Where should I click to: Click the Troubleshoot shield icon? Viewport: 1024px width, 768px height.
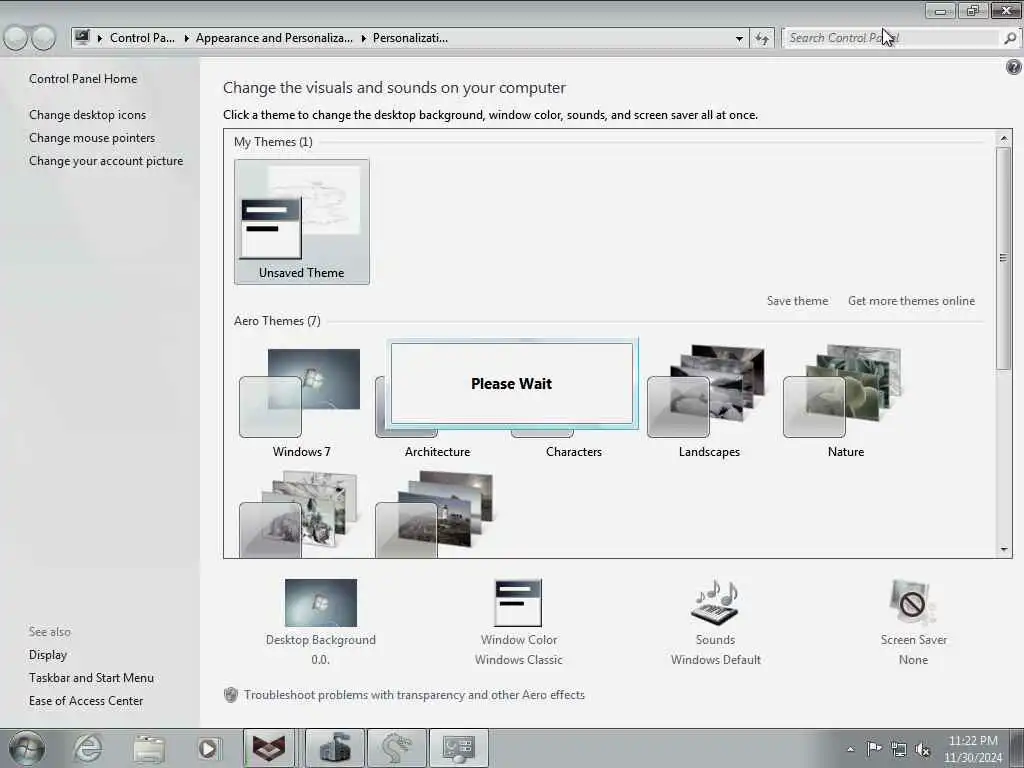pyautogui.click(x=231, y=695)
